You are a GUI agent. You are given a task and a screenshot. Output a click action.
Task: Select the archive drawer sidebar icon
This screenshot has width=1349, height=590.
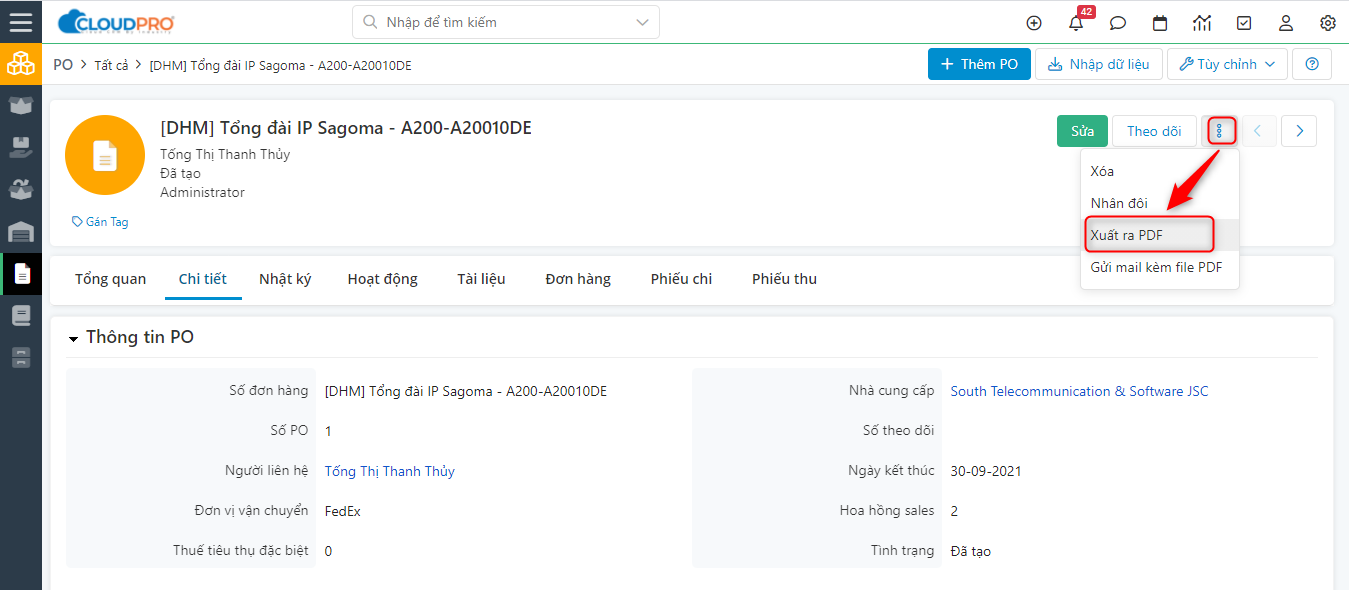pos(21,358)
